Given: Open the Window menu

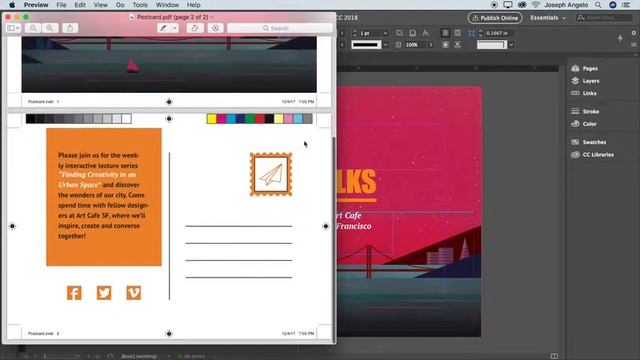Looking at the screenshot, I should tap(167, 5).
